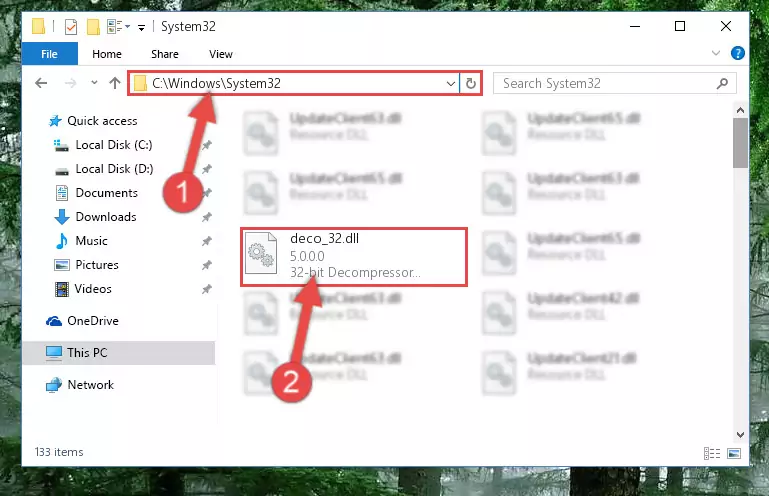This screenshot has height=496, width=769.
Task: Open the View ribbon tab
Action: point(221,54)
